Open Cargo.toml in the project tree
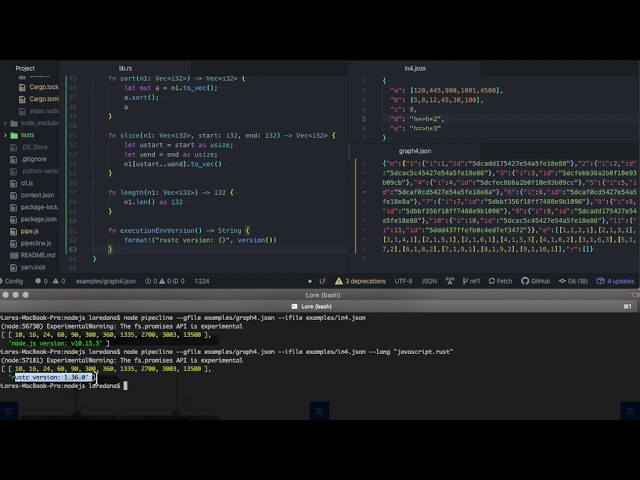The image size is (640, 480). click(x=44, y=99)
